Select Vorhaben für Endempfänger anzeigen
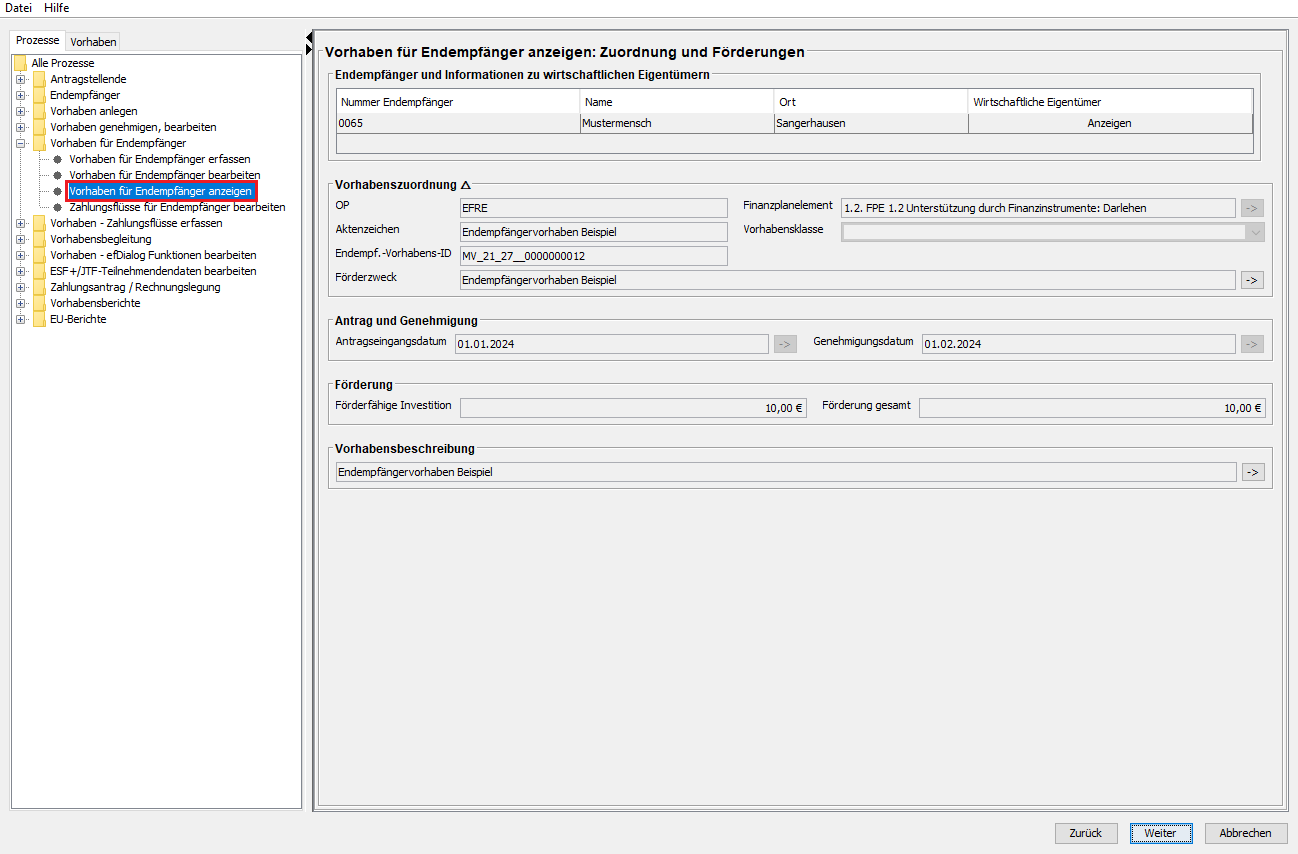 (x=161, y=191)
